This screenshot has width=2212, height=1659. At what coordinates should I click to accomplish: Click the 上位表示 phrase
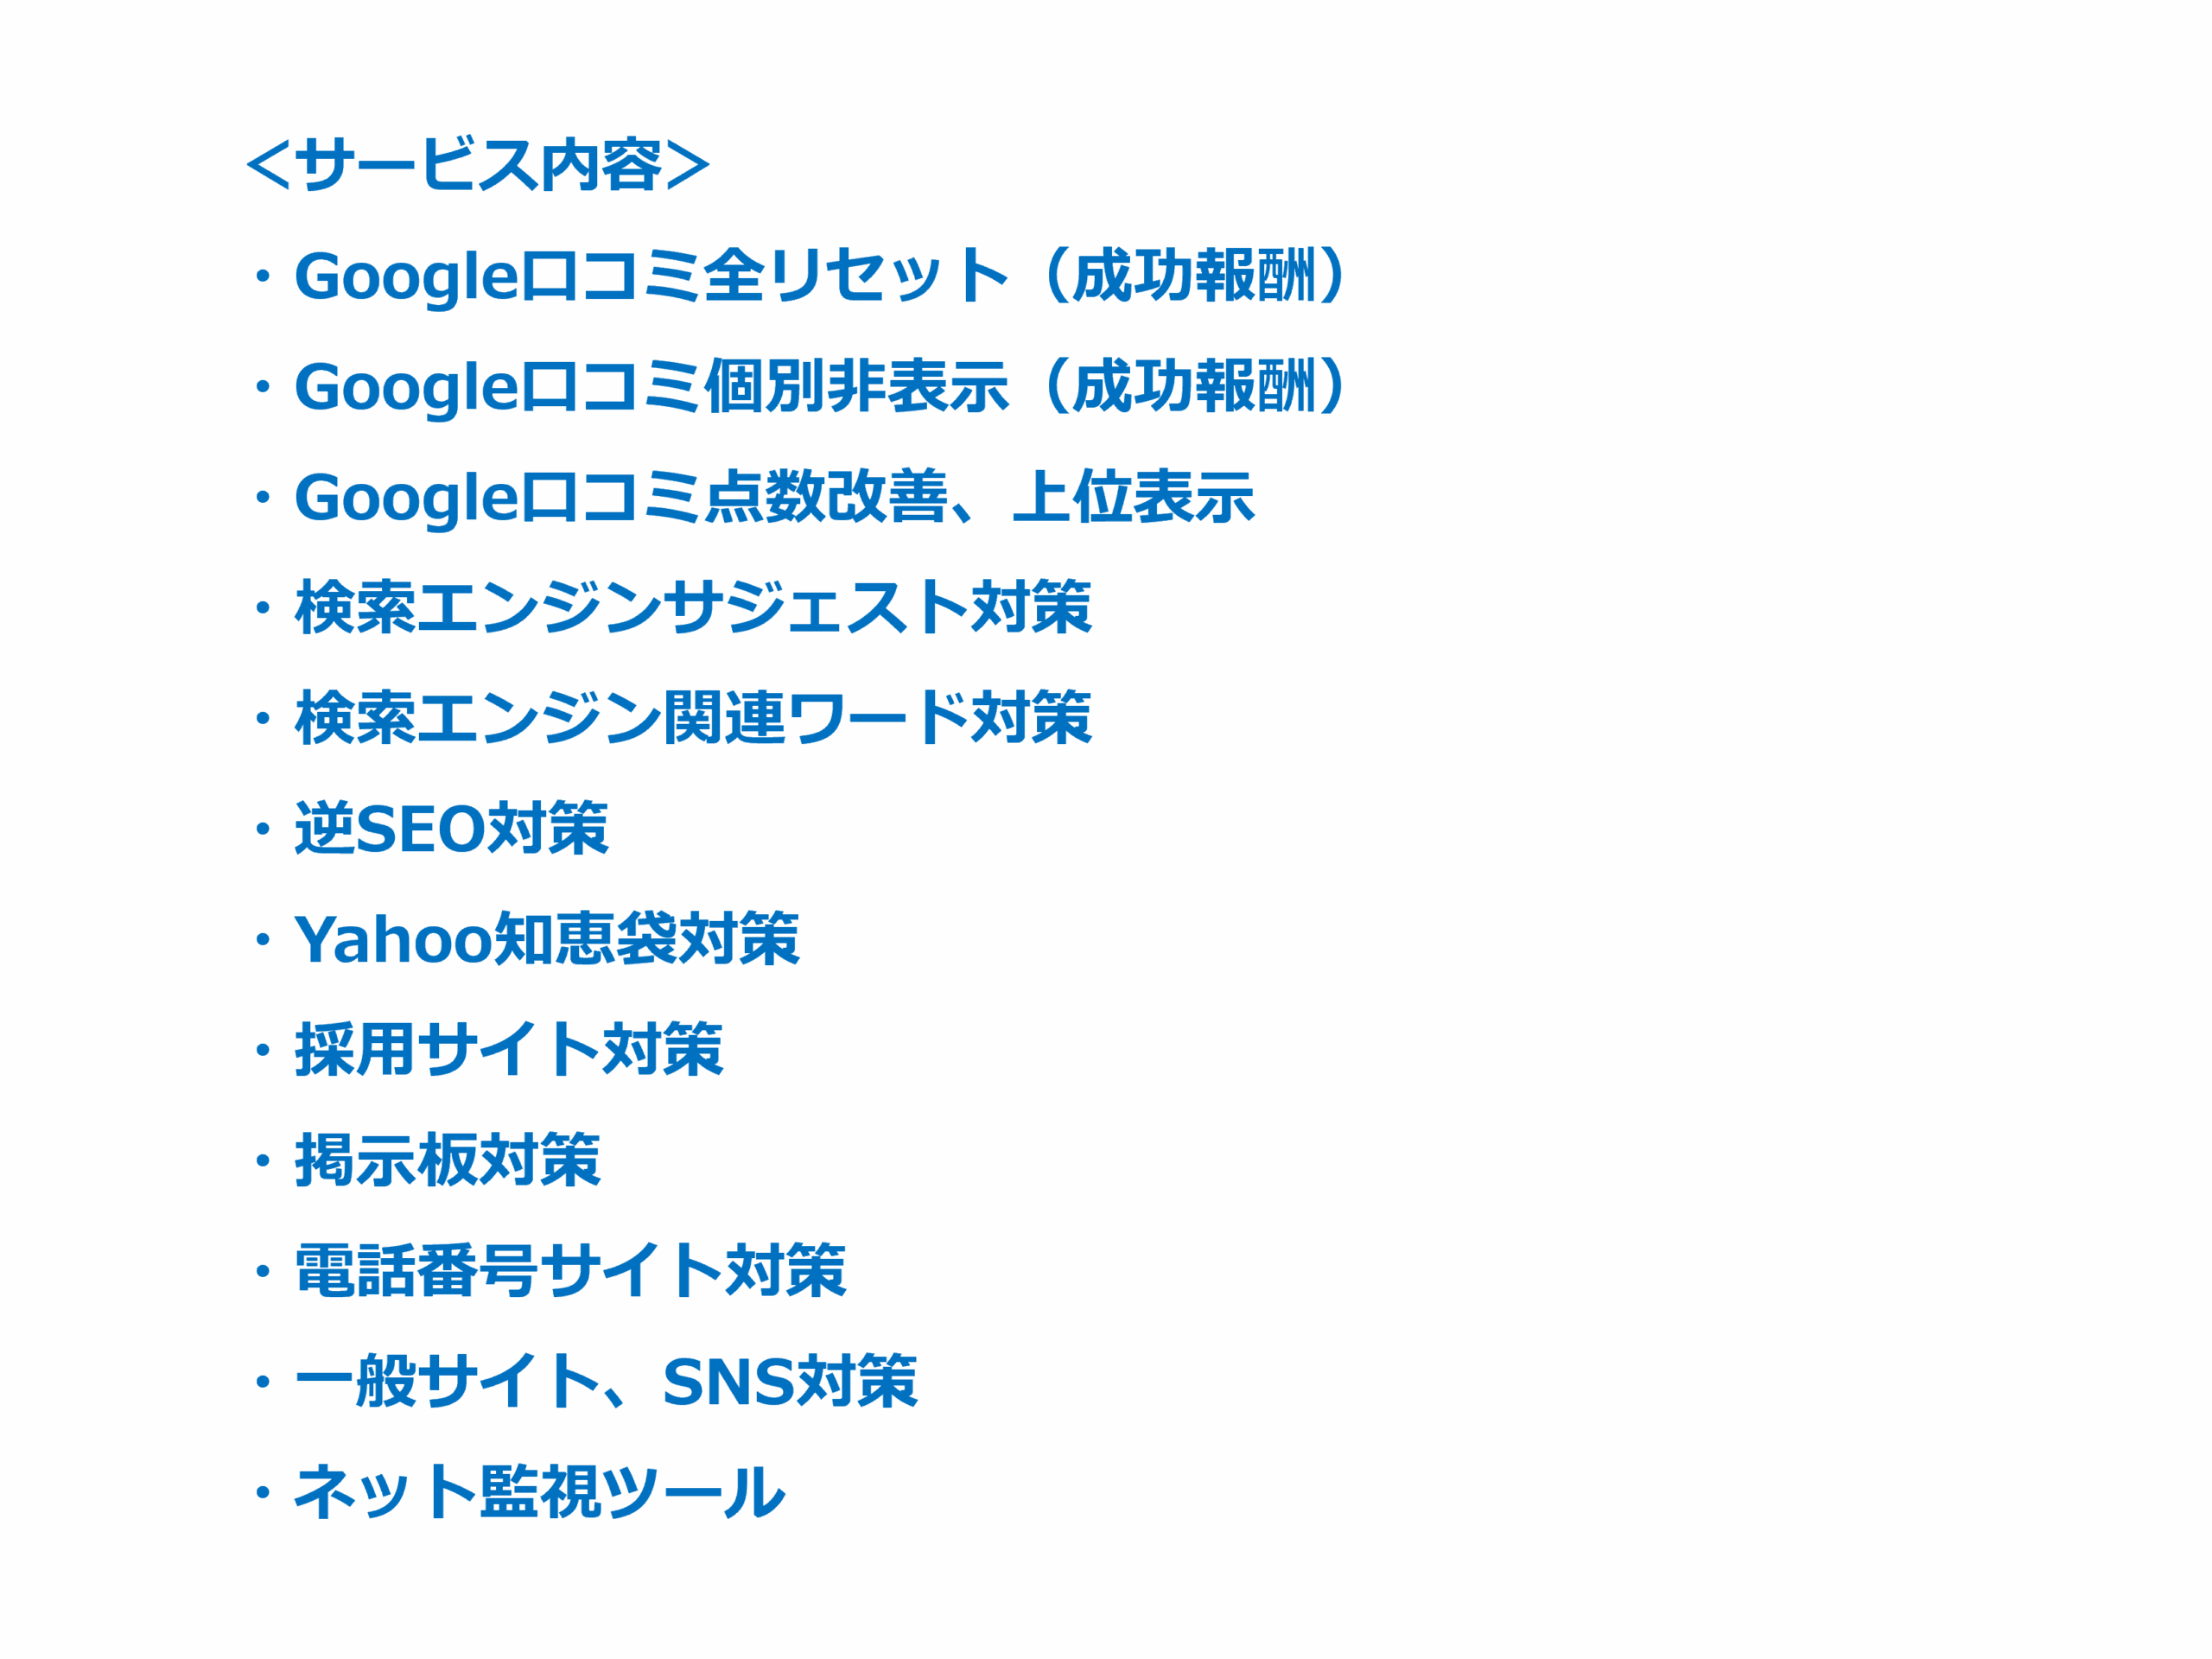[1133, 497]
